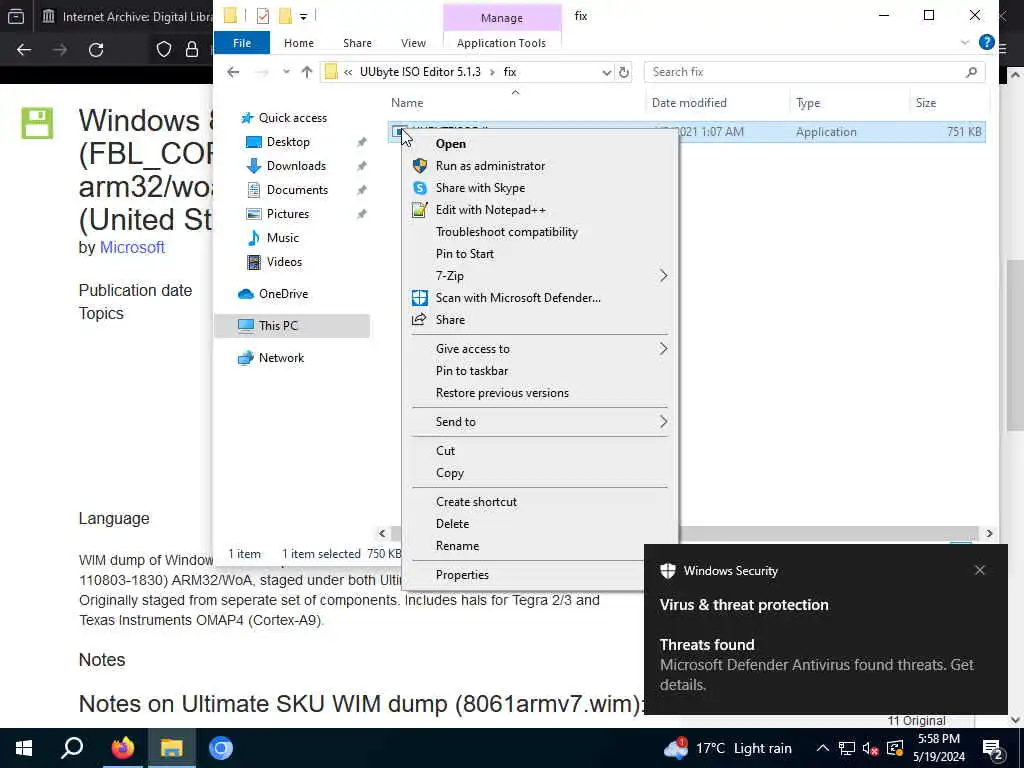Open the Microsoft author link
The image size is (1024, 768).
132,248
